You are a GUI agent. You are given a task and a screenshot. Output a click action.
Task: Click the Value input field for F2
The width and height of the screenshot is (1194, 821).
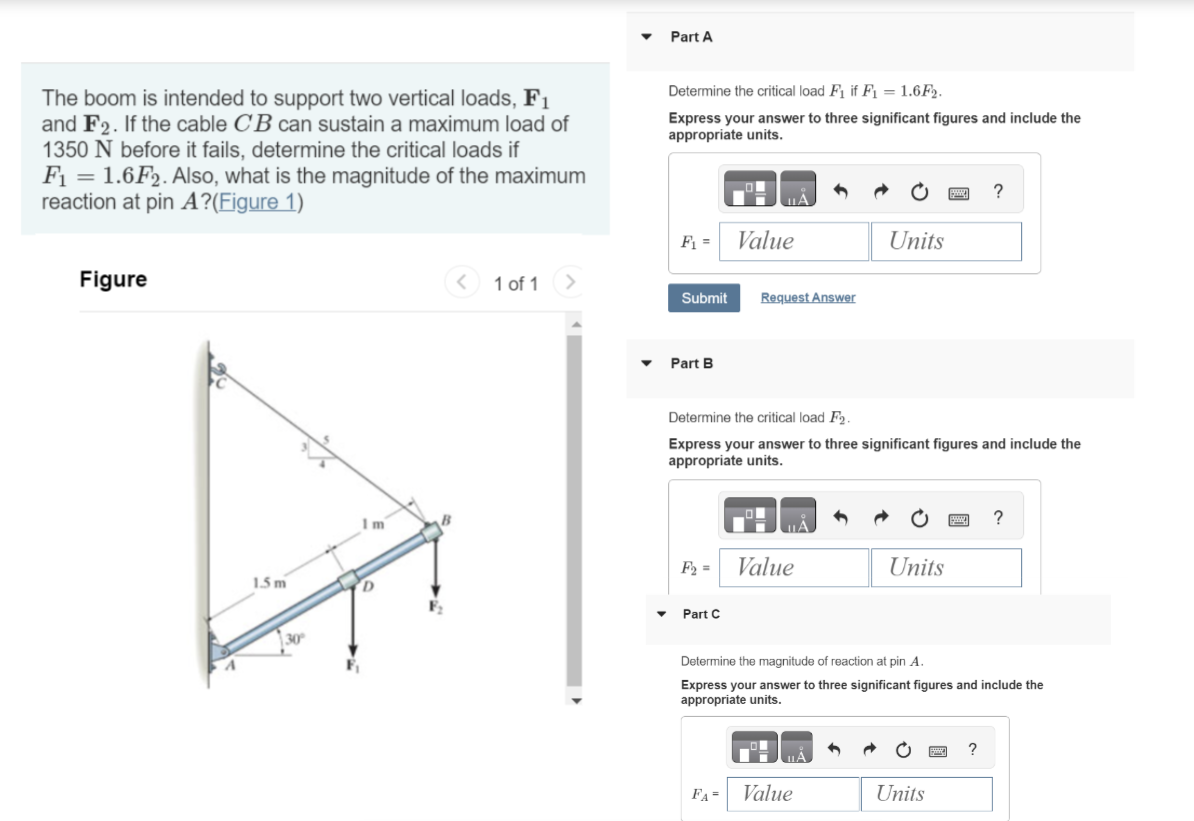(x=793, y=567)
